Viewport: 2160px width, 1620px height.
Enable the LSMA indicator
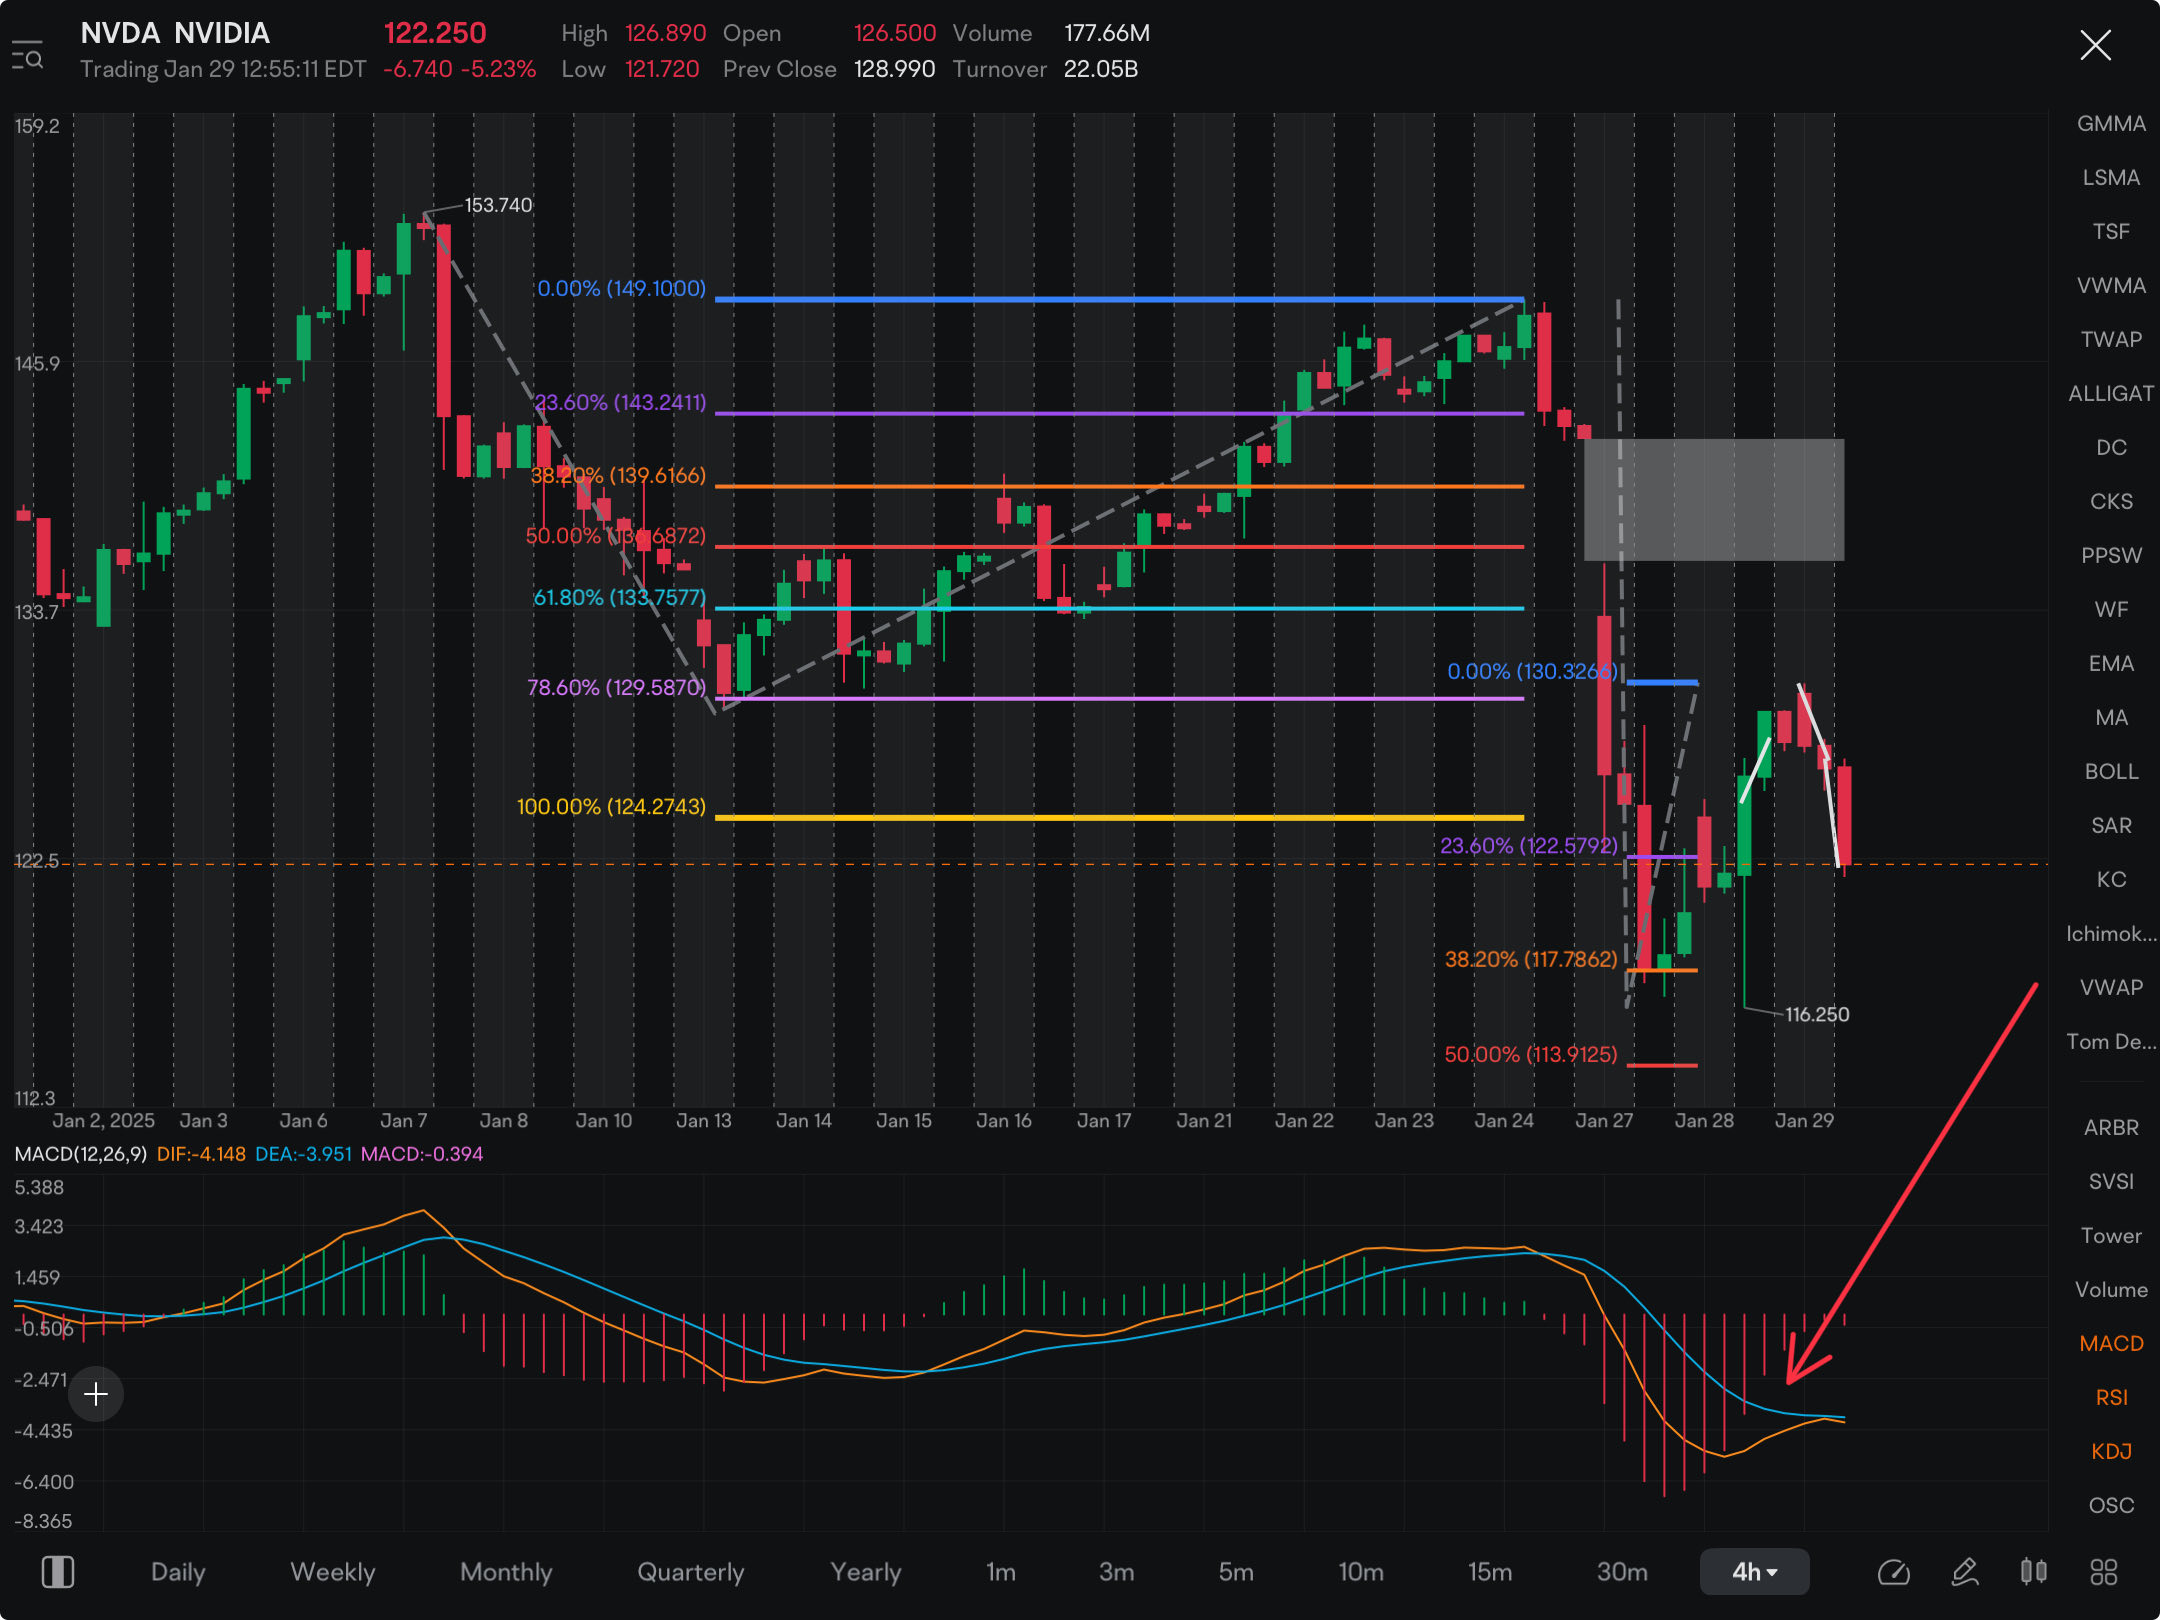click(2111, 178)
